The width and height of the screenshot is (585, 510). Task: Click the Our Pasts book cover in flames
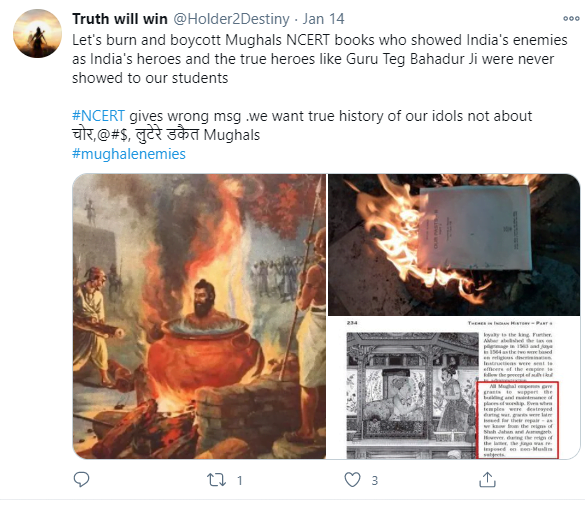(475, 228)
